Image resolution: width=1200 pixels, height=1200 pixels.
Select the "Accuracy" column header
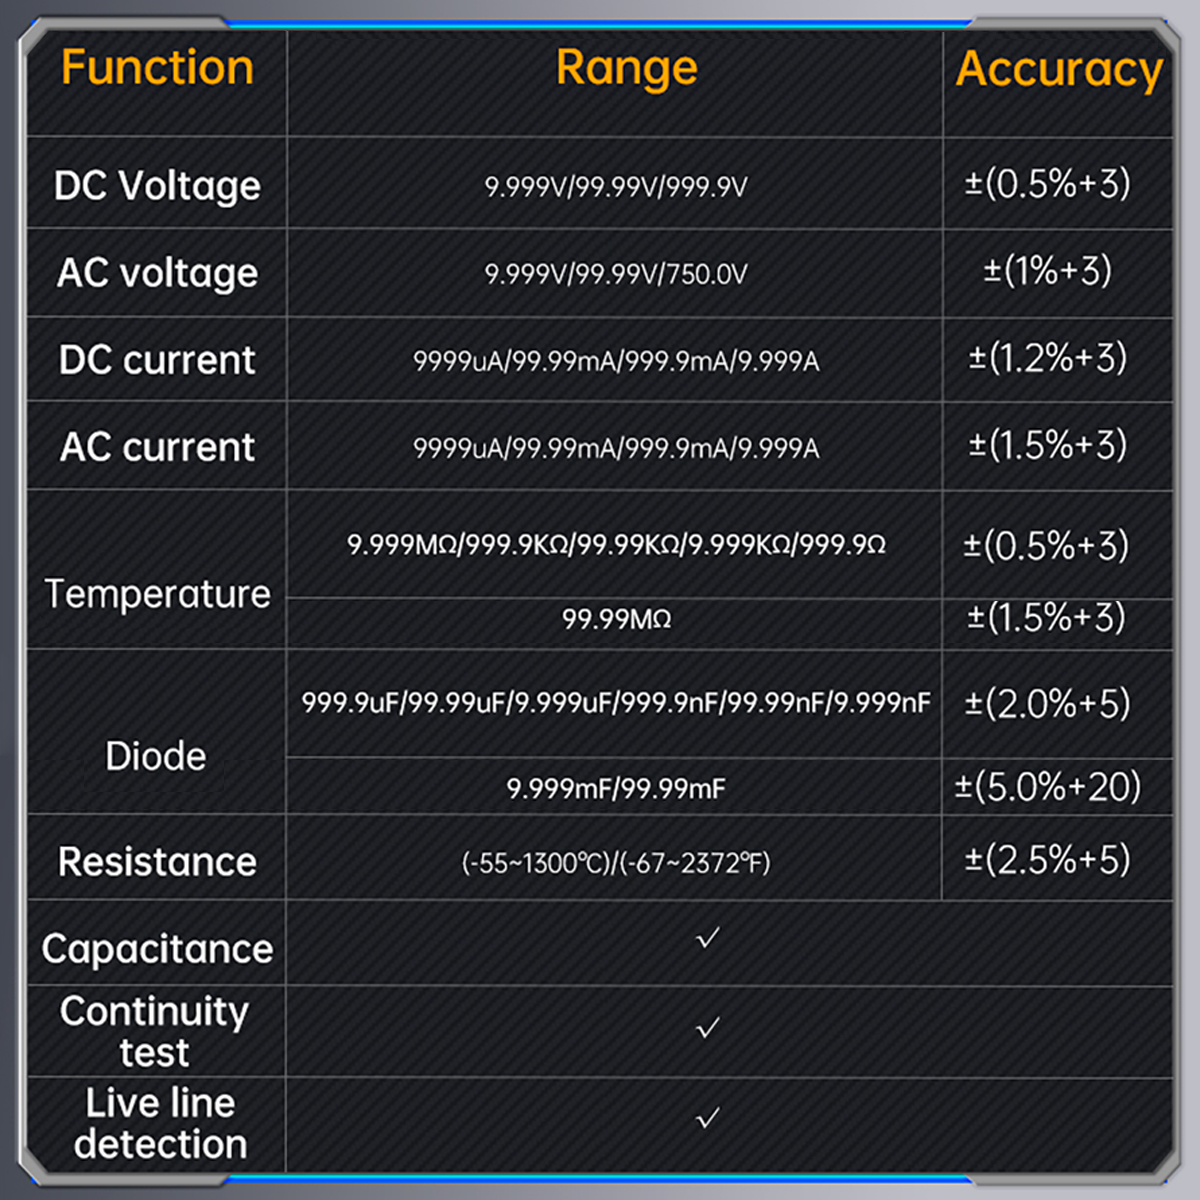click(x=1059, y=70)
